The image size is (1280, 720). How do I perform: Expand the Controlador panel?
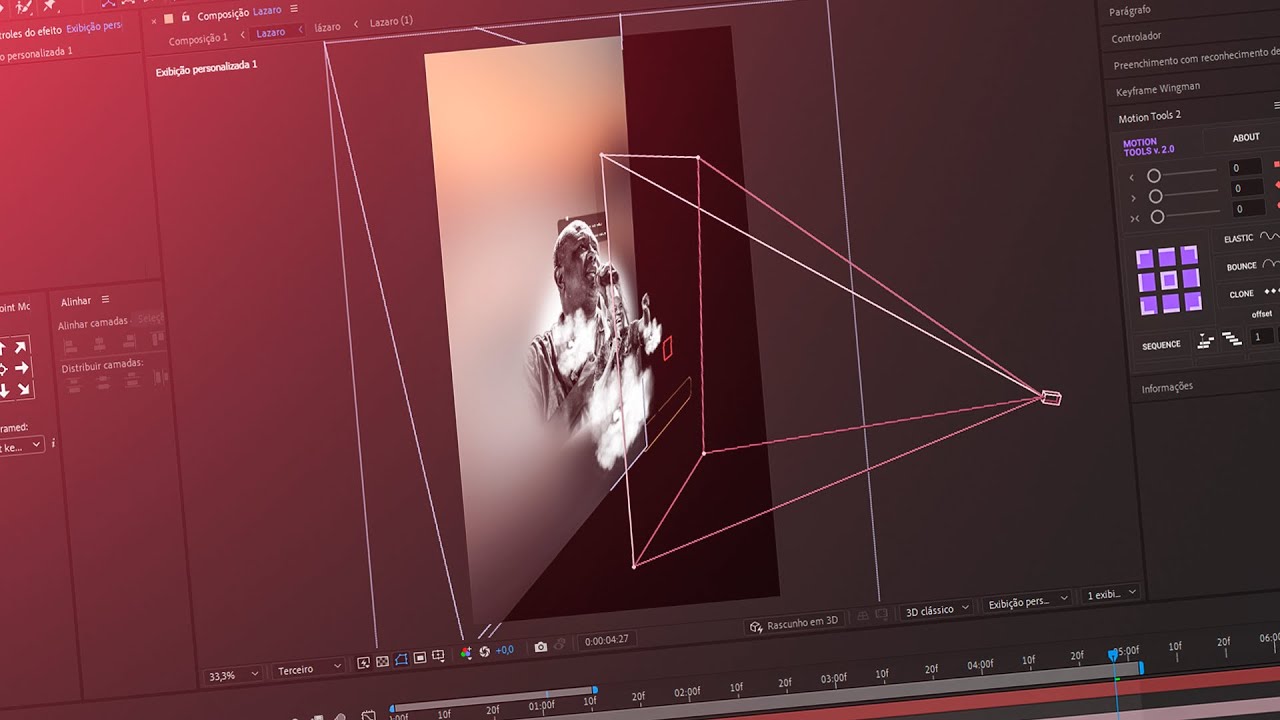pyautogui.click(x=1136, y=37)
